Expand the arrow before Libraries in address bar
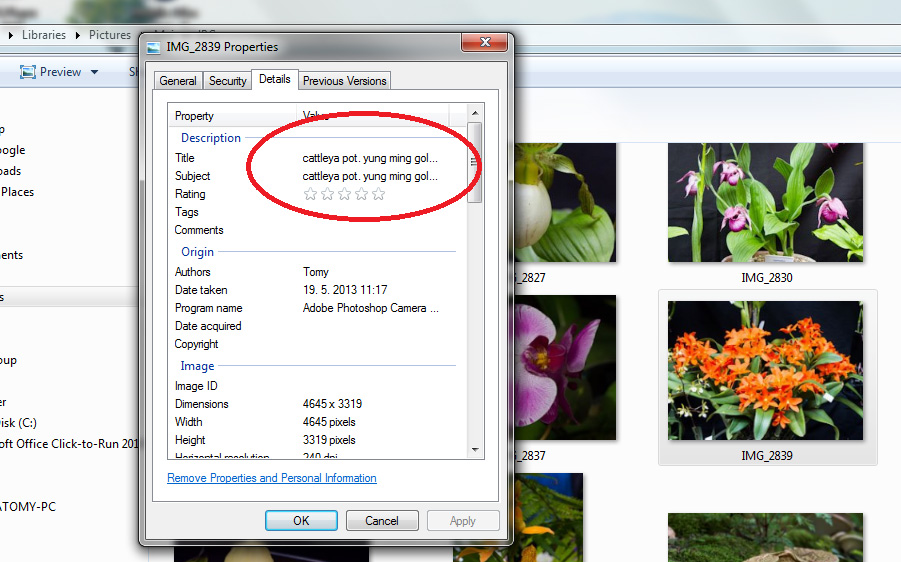 click(10, 35)
